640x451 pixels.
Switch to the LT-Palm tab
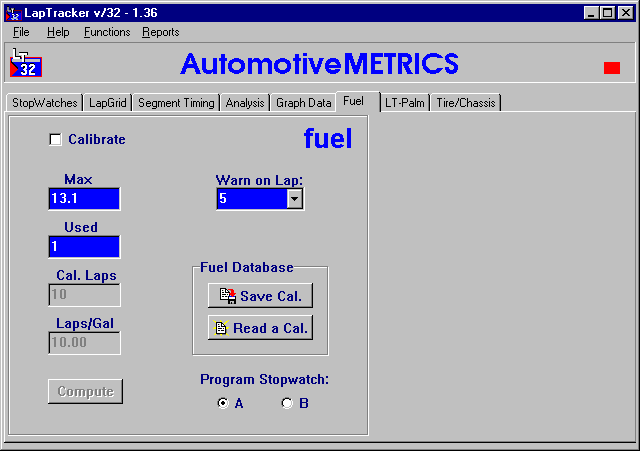click(404, 102)
